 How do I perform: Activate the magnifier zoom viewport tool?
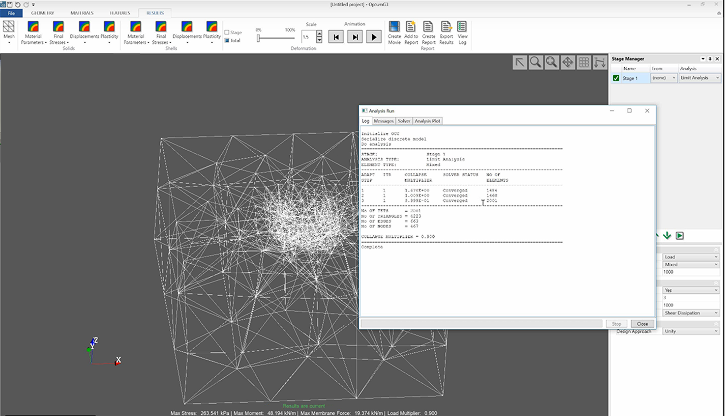pos(535,62)
